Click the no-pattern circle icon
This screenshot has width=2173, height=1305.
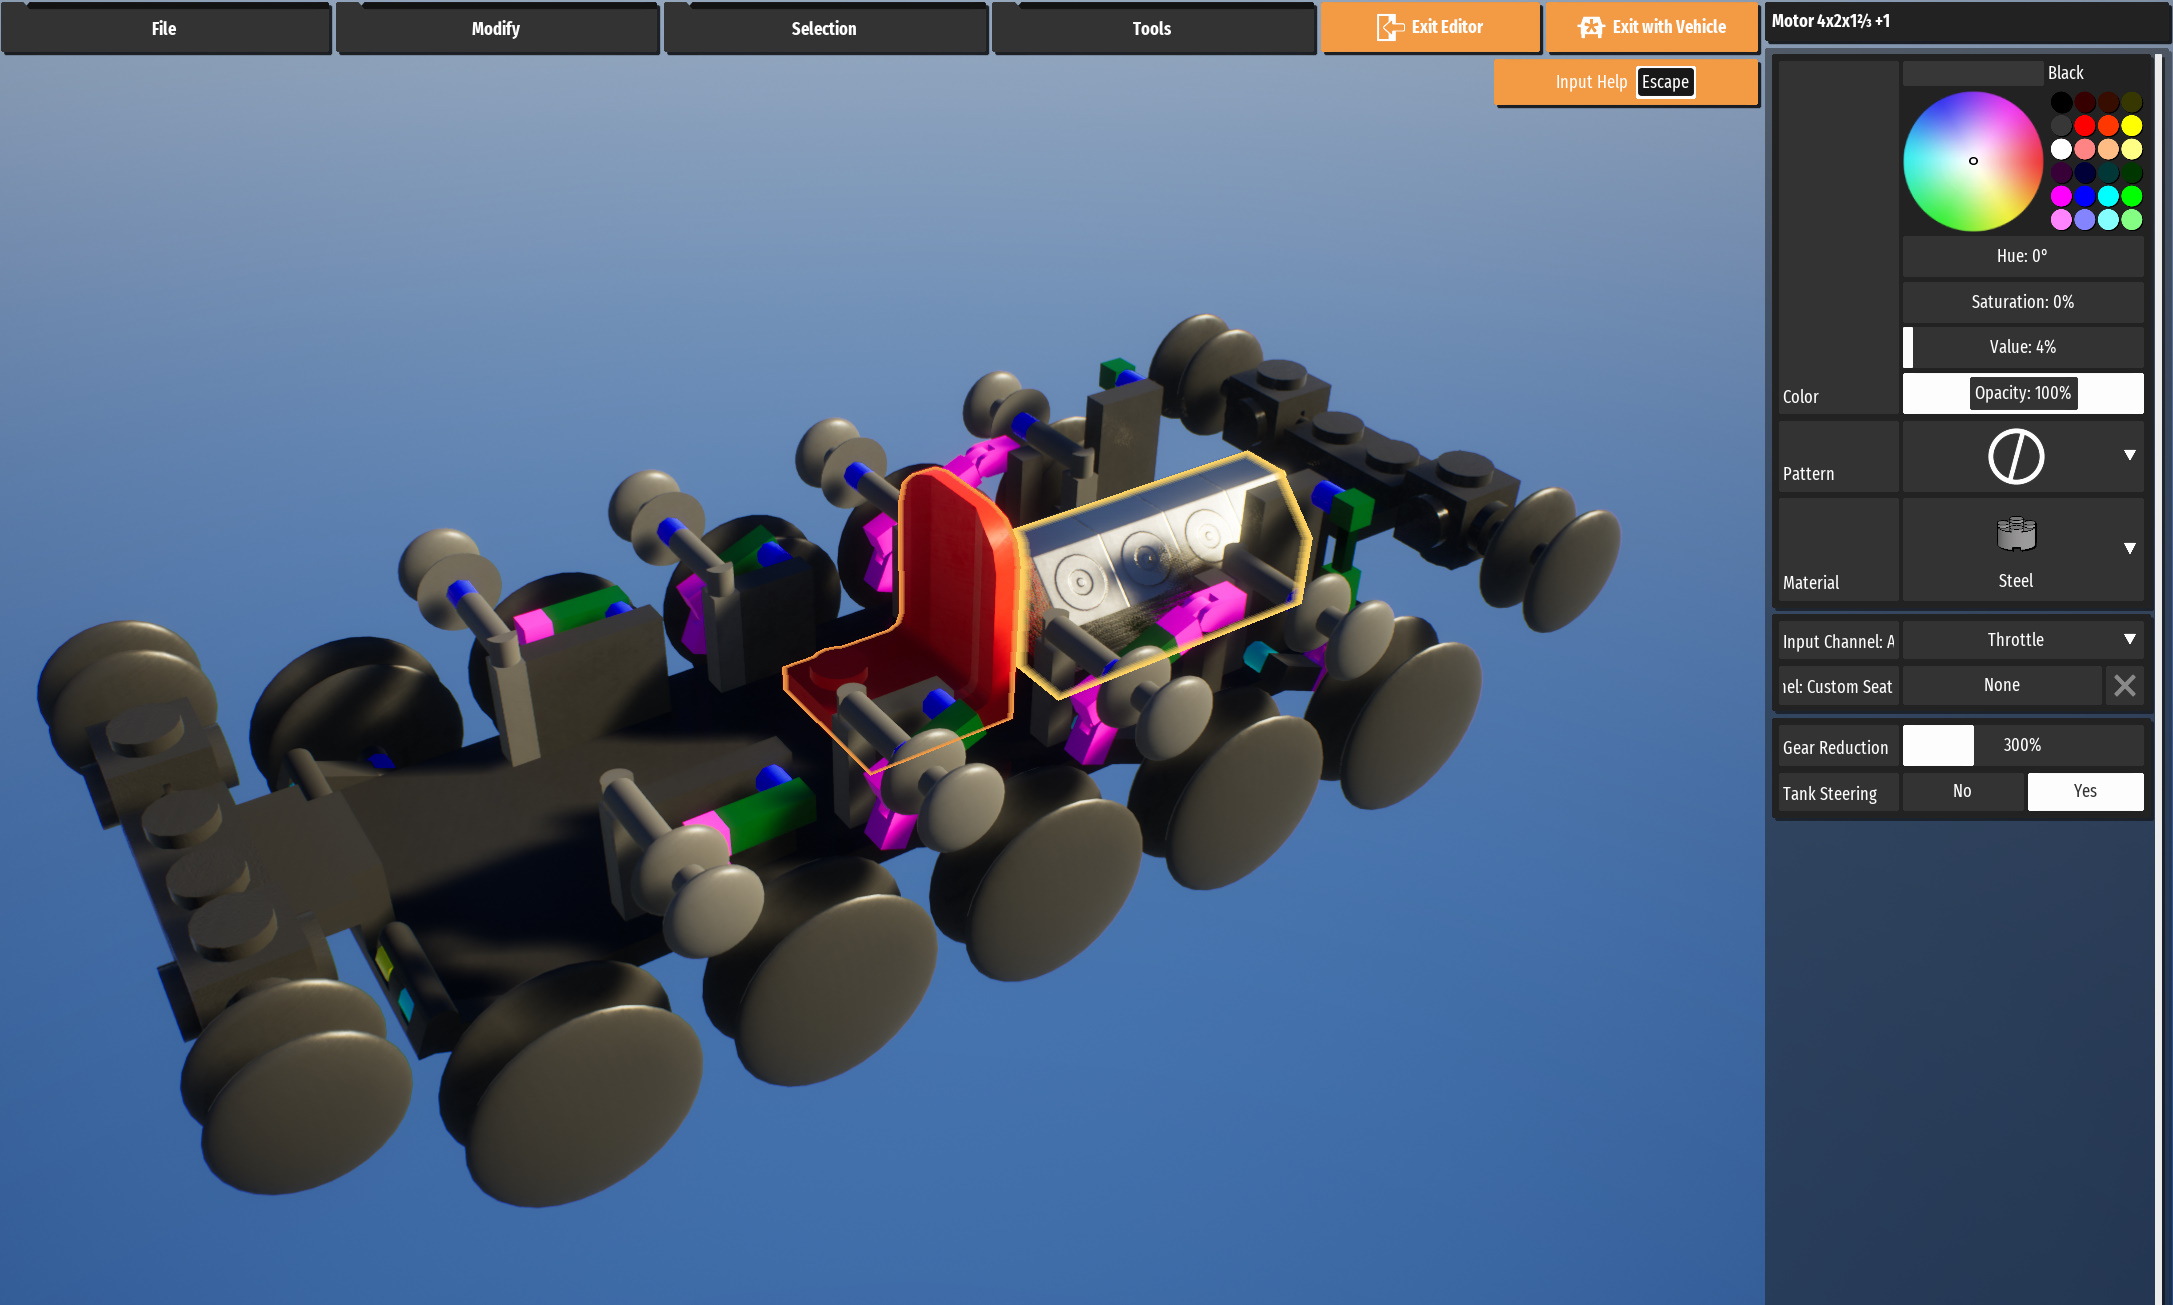(x=2015, y=457)
